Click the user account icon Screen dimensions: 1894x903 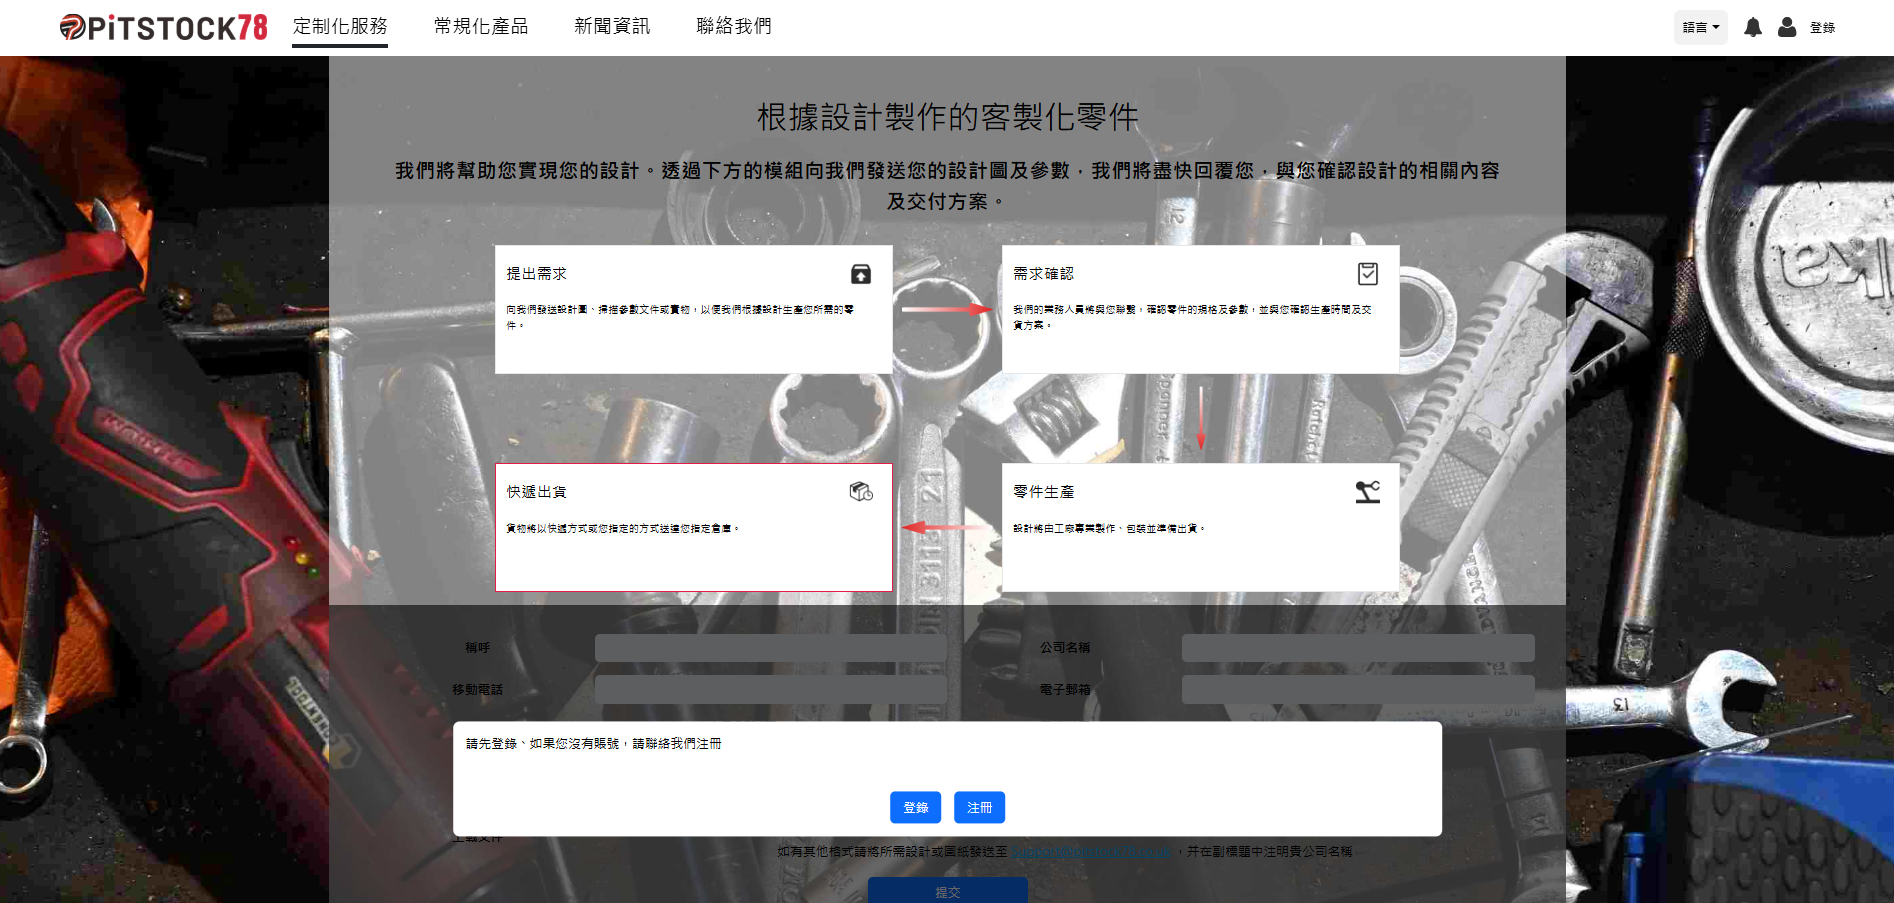tap(1787, 27)
